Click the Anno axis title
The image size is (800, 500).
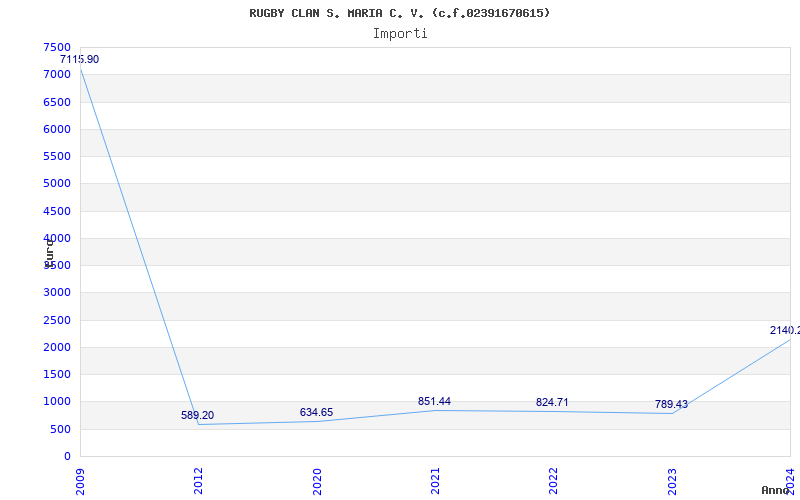778,490
